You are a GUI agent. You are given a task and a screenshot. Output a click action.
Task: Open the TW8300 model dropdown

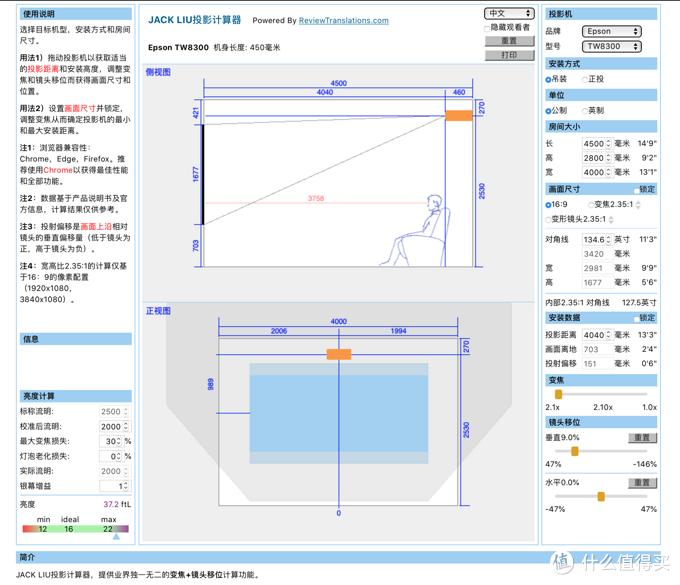pyautogui.click(x=611, y=46)
